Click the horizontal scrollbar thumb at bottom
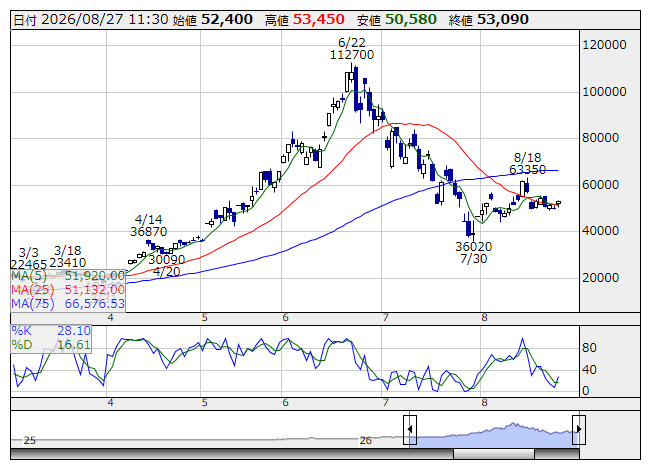653x470 pixels. pos(493,454)
